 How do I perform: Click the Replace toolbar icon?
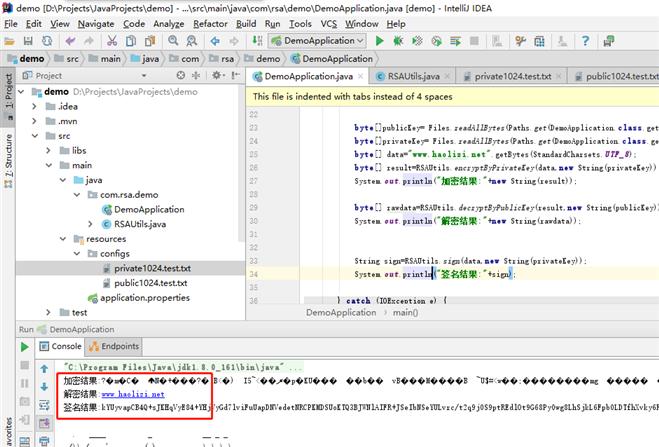[x=192, y=41]
